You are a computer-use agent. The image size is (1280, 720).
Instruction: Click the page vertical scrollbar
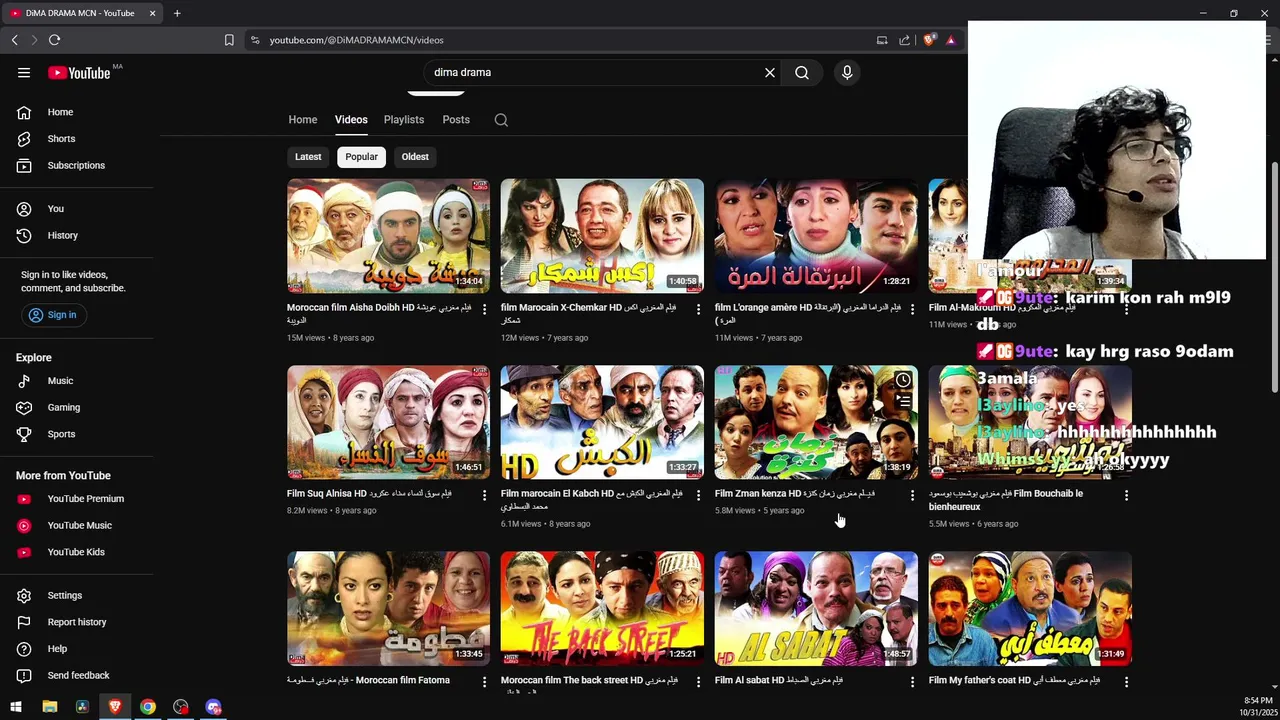(1274, 275)
